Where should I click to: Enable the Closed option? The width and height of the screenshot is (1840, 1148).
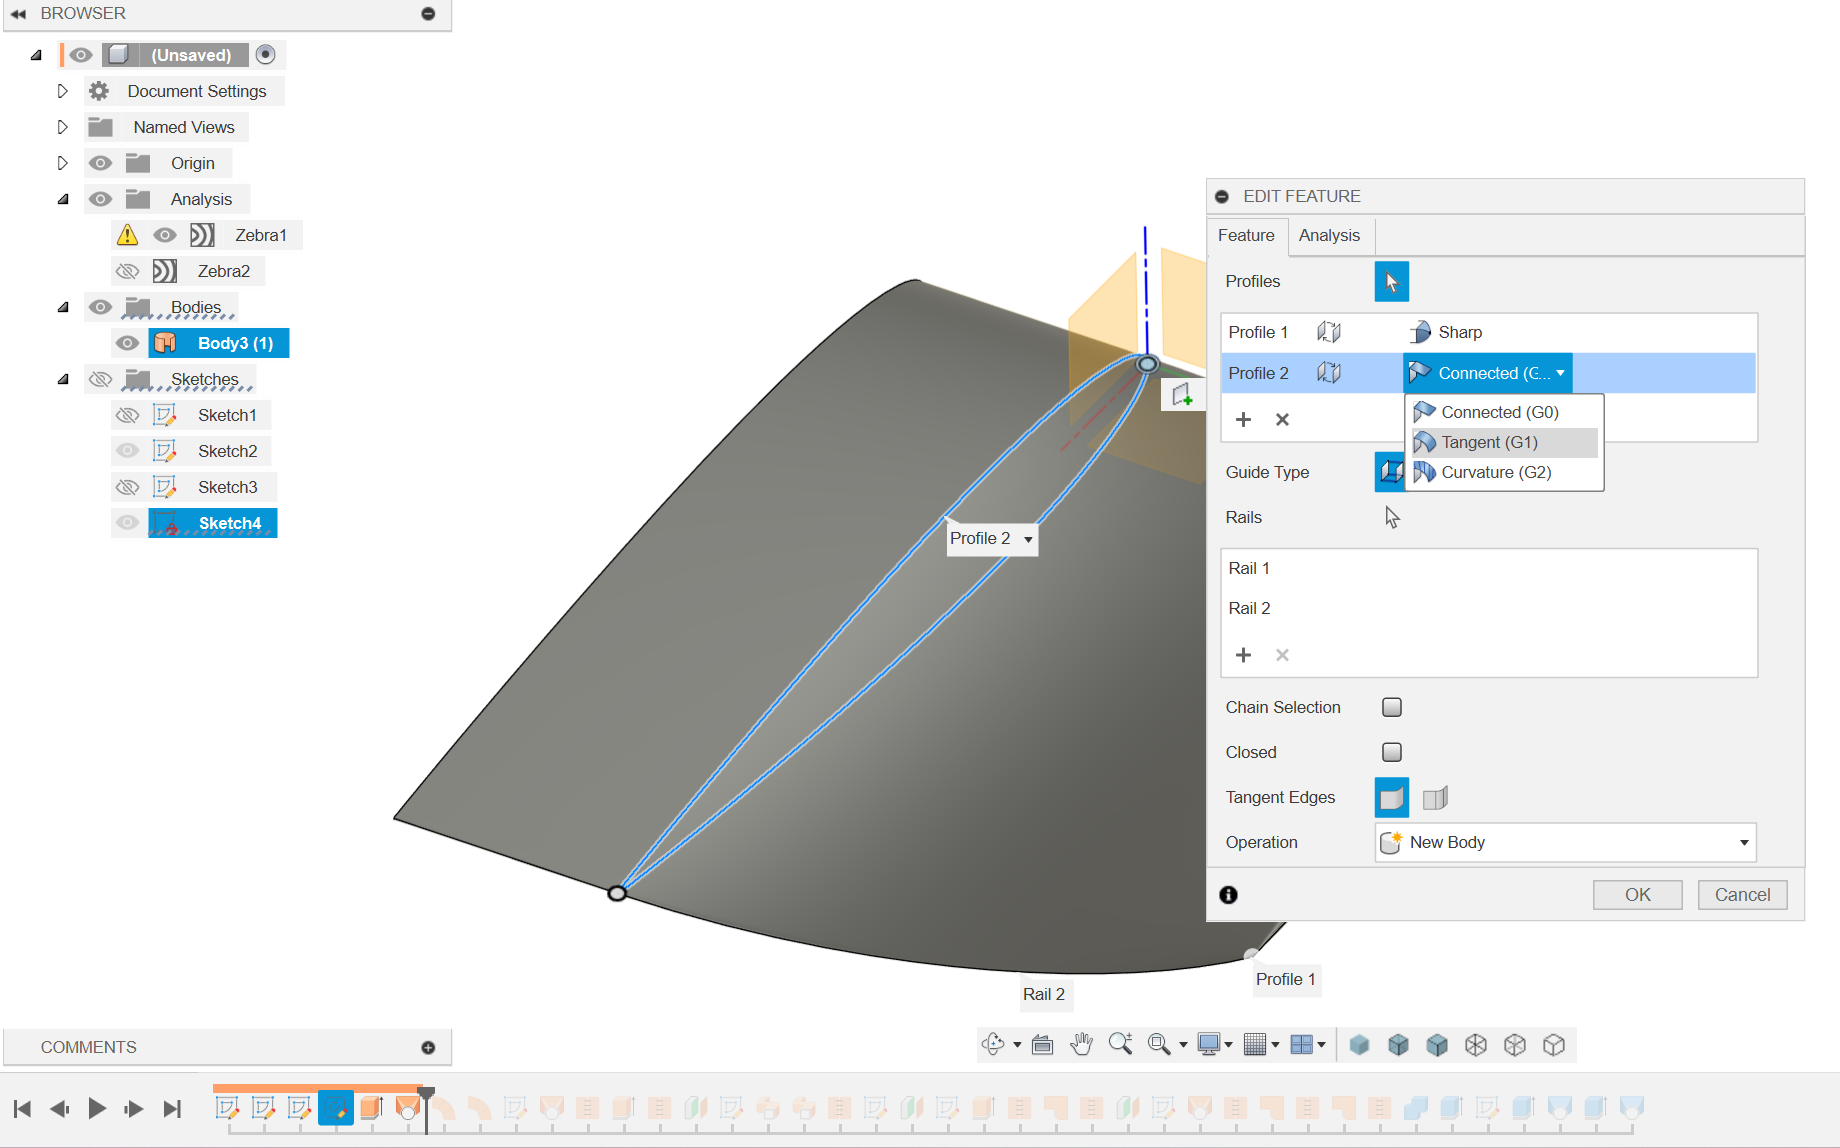1391,751
